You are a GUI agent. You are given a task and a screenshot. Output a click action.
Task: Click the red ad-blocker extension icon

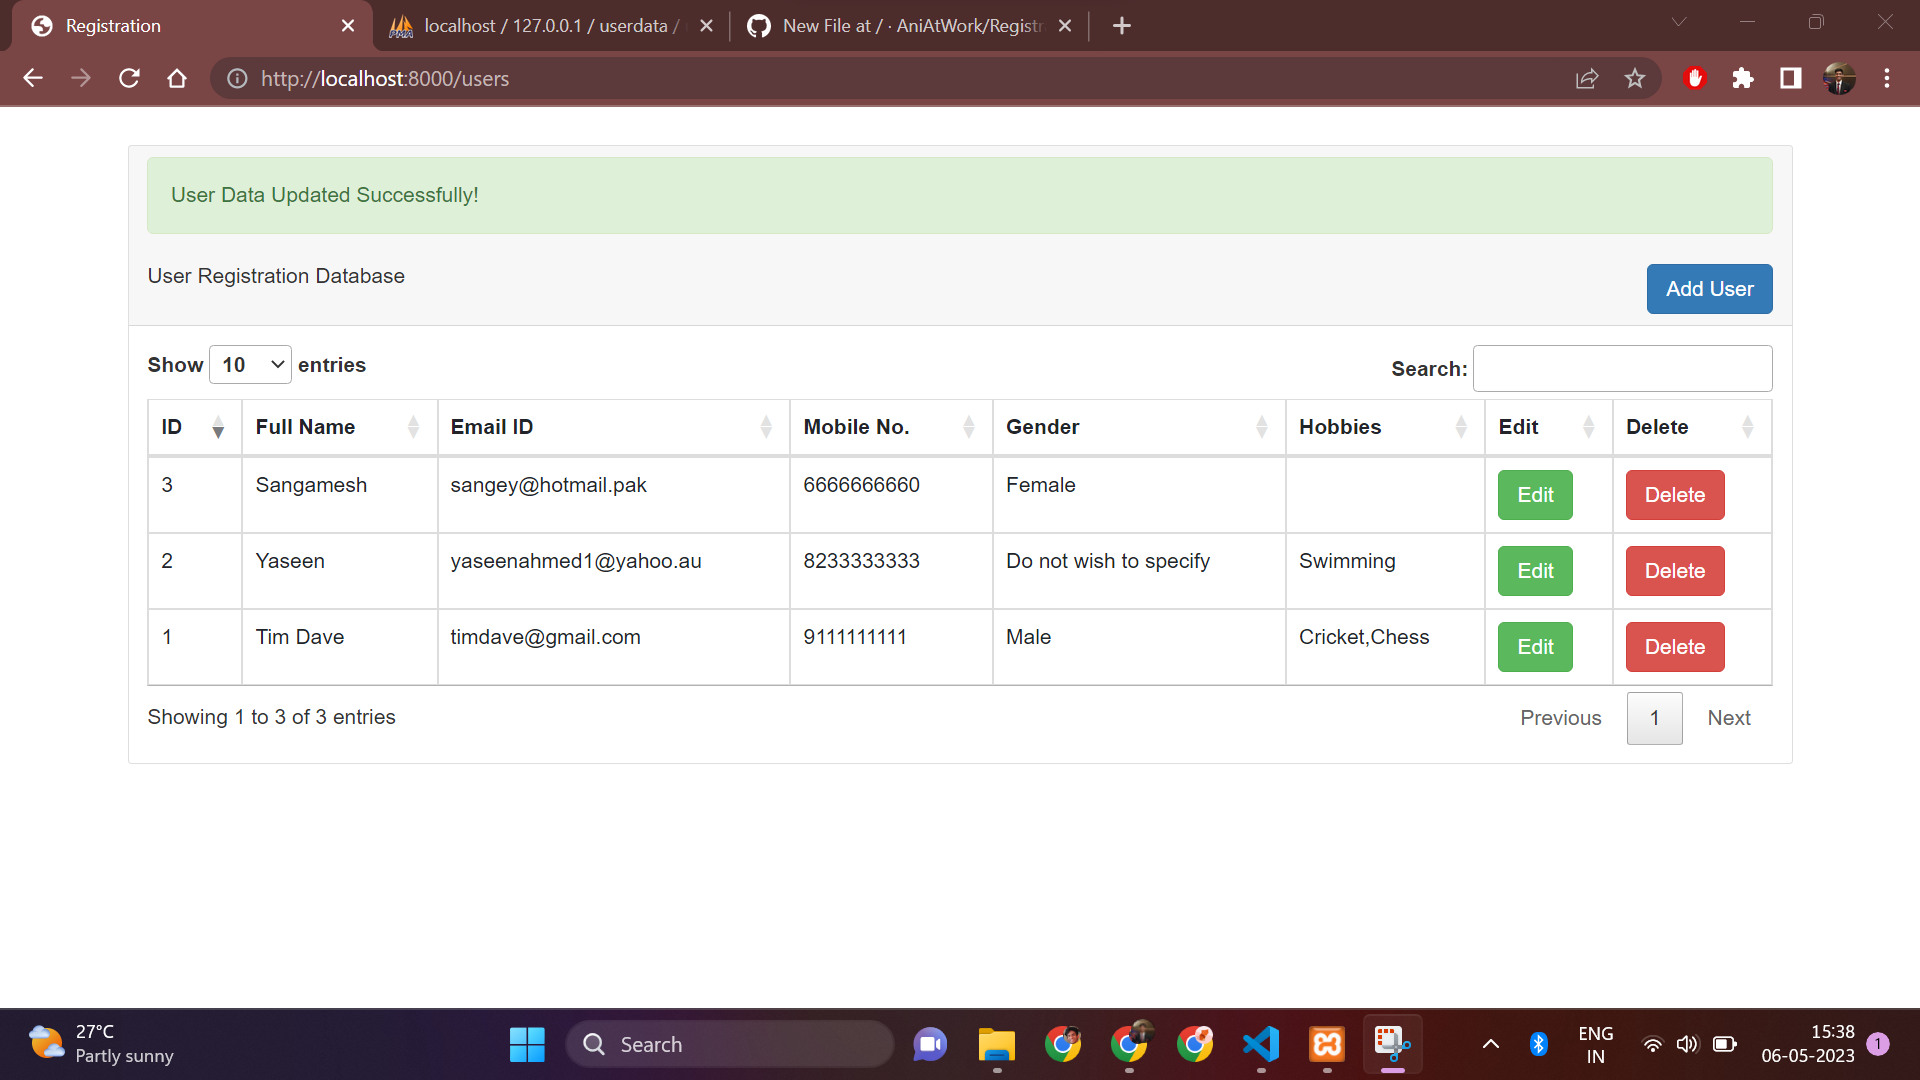(x=1694, y=78)
